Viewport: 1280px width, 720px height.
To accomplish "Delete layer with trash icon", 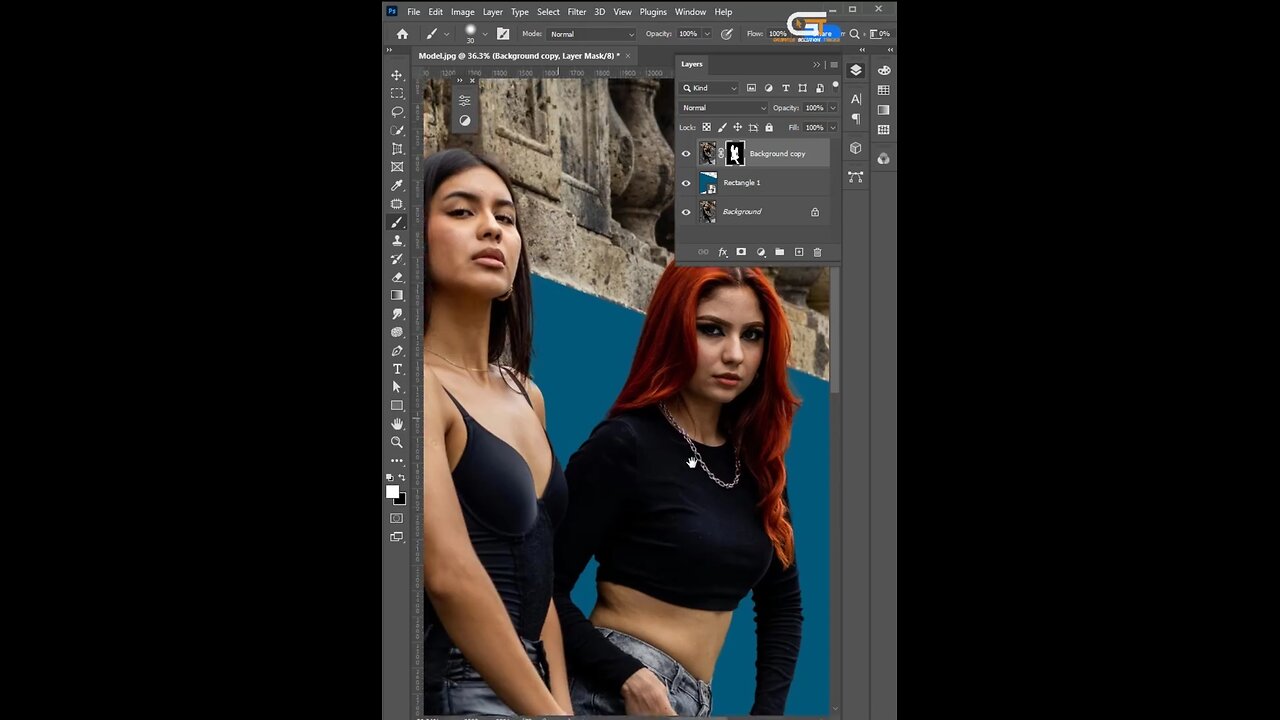I will click(x=817, y=252).
